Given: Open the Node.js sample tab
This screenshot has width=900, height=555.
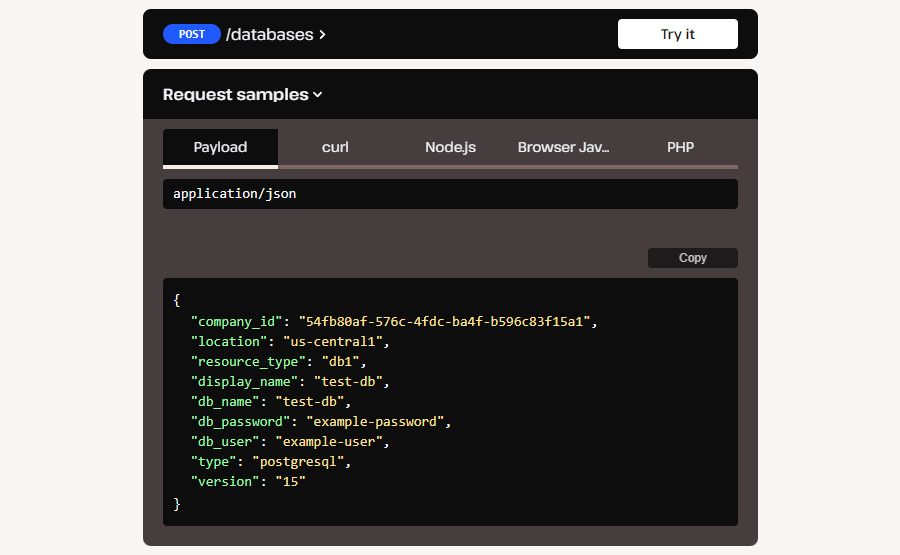Looking at the screenshot, I should 450,147.
